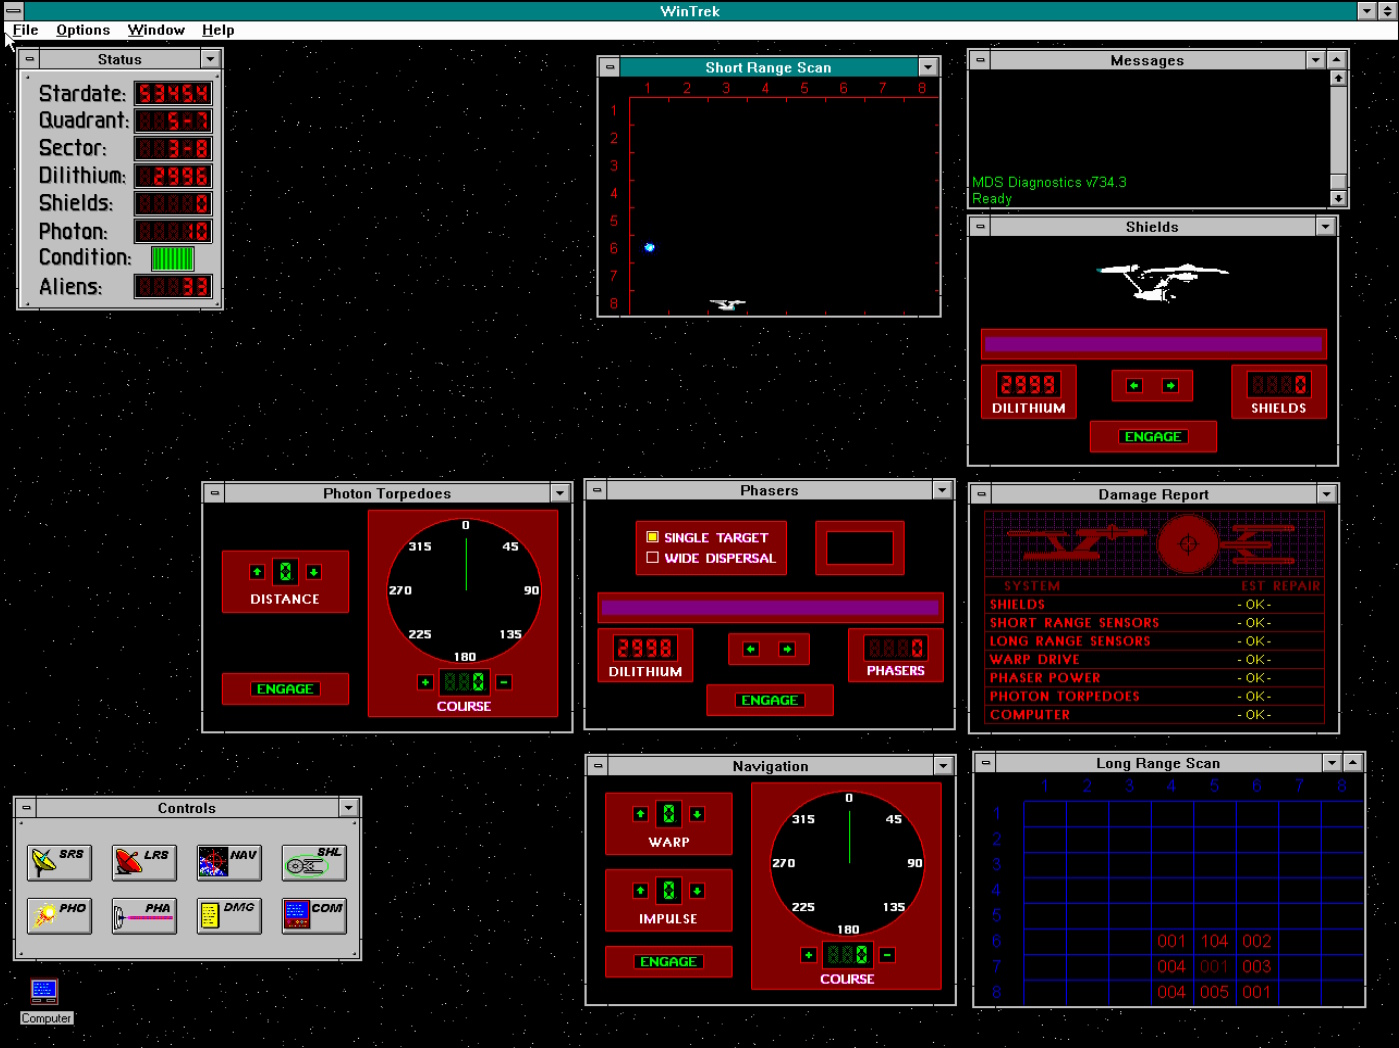Image resolution: width=1399 pixels, height=1048 pixels.
Task: Open the SRS short range scan control
Action: point(60,862)
